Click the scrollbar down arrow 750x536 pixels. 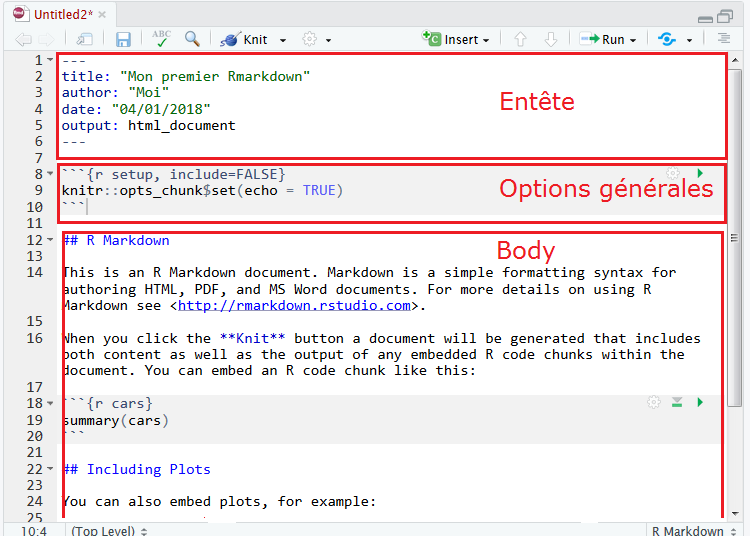(x=735, y=514)
